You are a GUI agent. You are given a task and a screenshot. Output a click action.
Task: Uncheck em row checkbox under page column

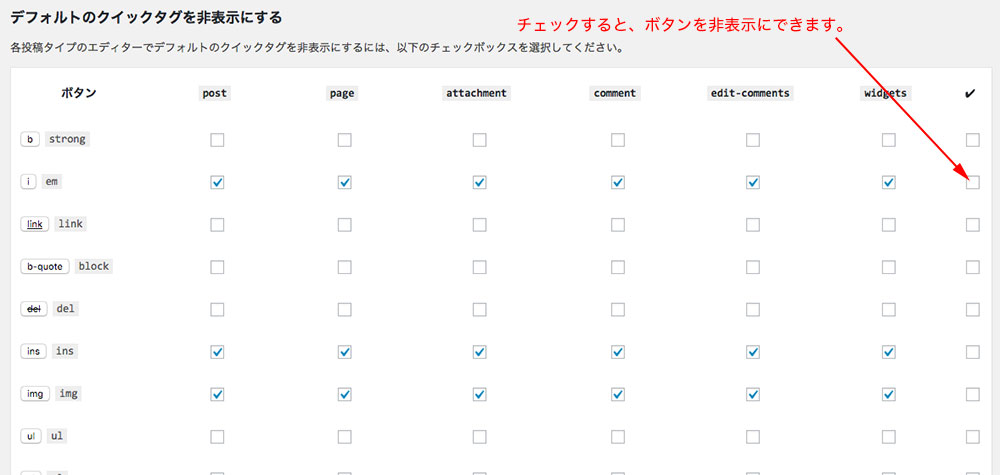pos(344,182)
